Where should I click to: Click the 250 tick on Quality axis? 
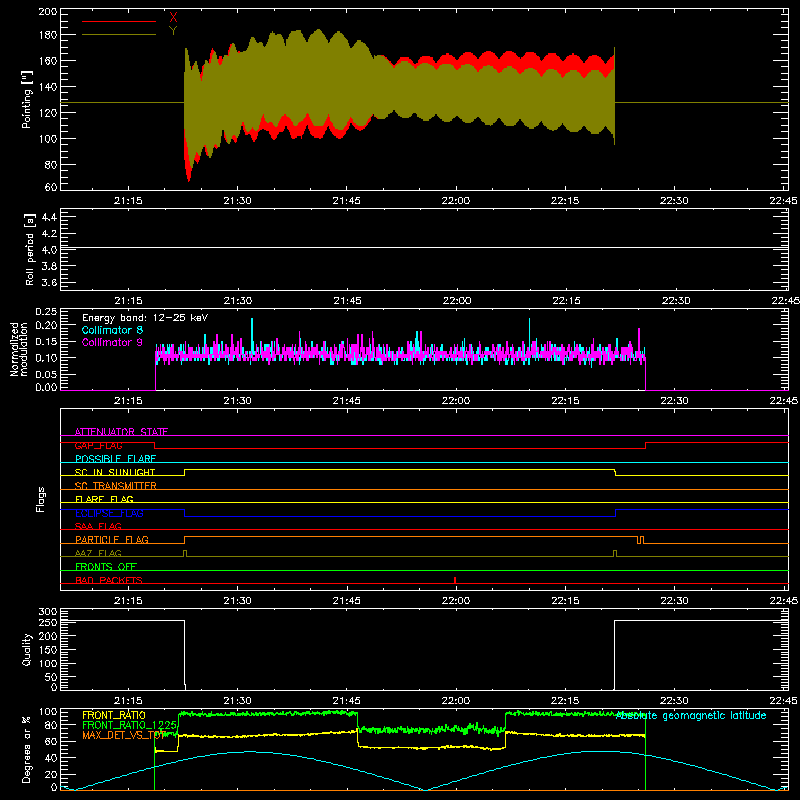(x=48, y=622)
